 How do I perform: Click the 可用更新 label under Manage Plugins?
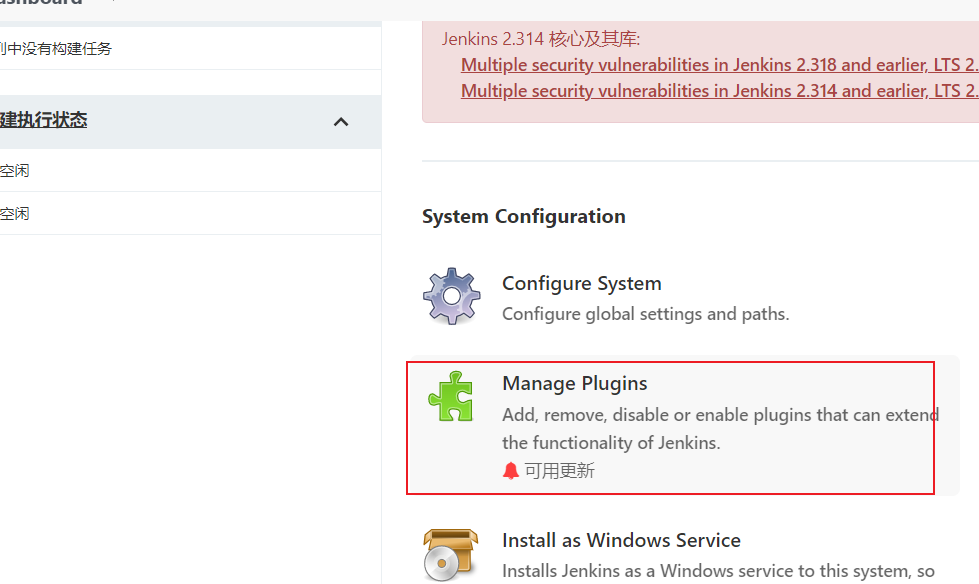tap(559, 470)
